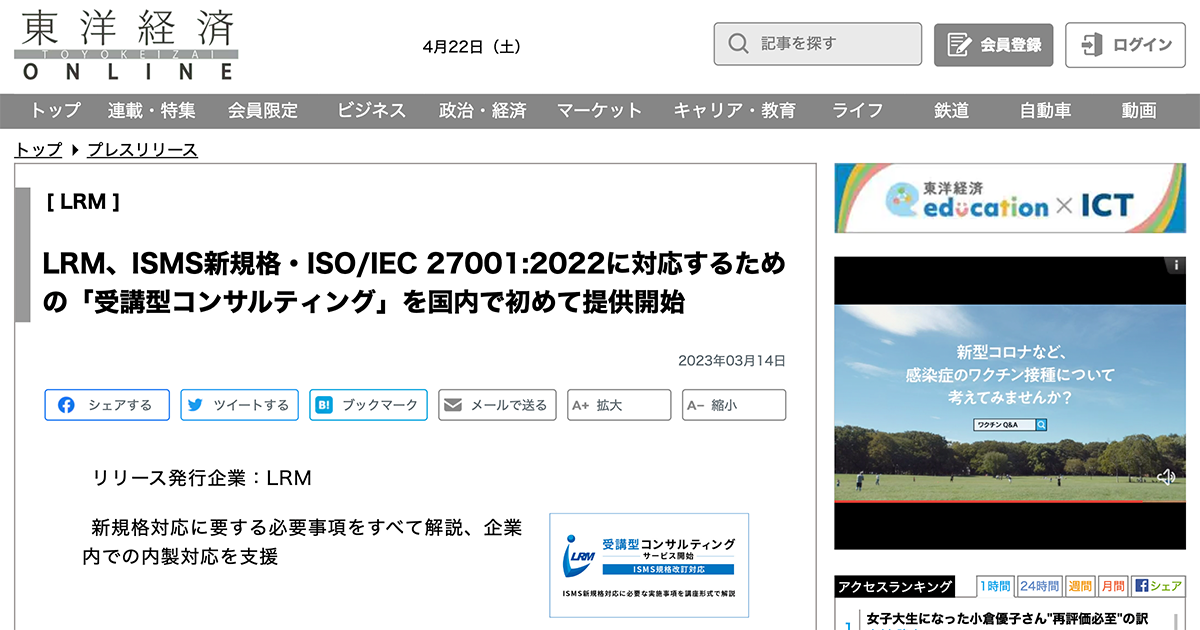Click the 2023年03月14日 publish date
The width and height of the screenshot is (1200, 630).
point(732,360)
